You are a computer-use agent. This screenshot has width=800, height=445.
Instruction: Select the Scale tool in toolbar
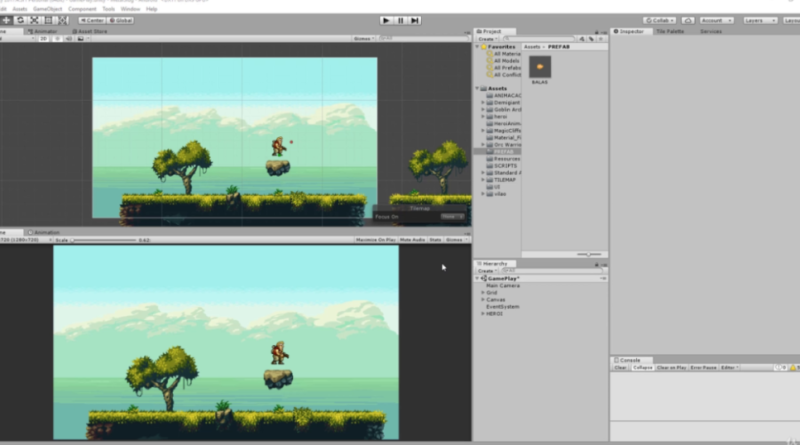(x=34, y=20)
